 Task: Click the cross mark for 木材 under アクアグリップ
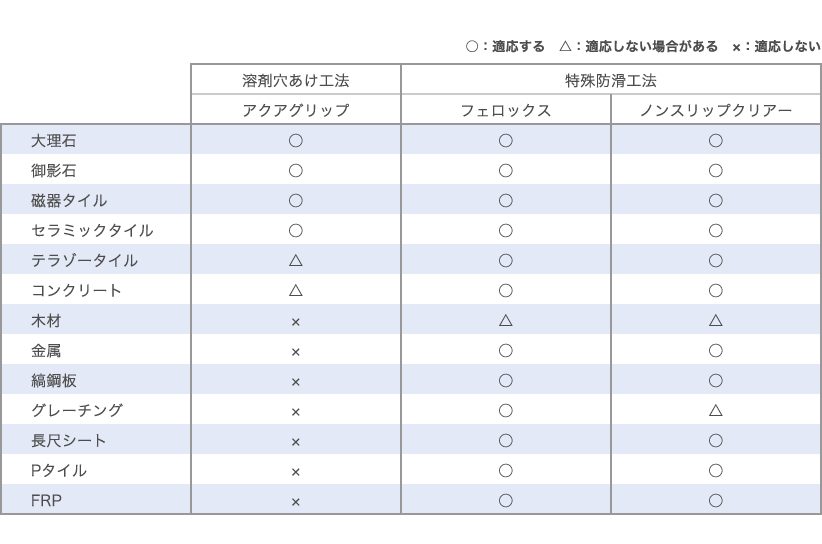pos(296,322)
